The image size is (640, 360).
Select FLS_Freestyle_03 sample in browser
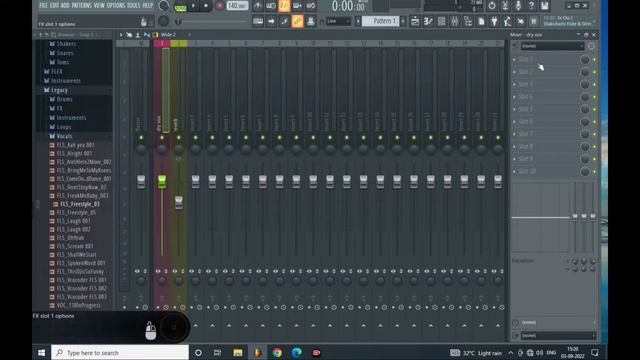80,204
